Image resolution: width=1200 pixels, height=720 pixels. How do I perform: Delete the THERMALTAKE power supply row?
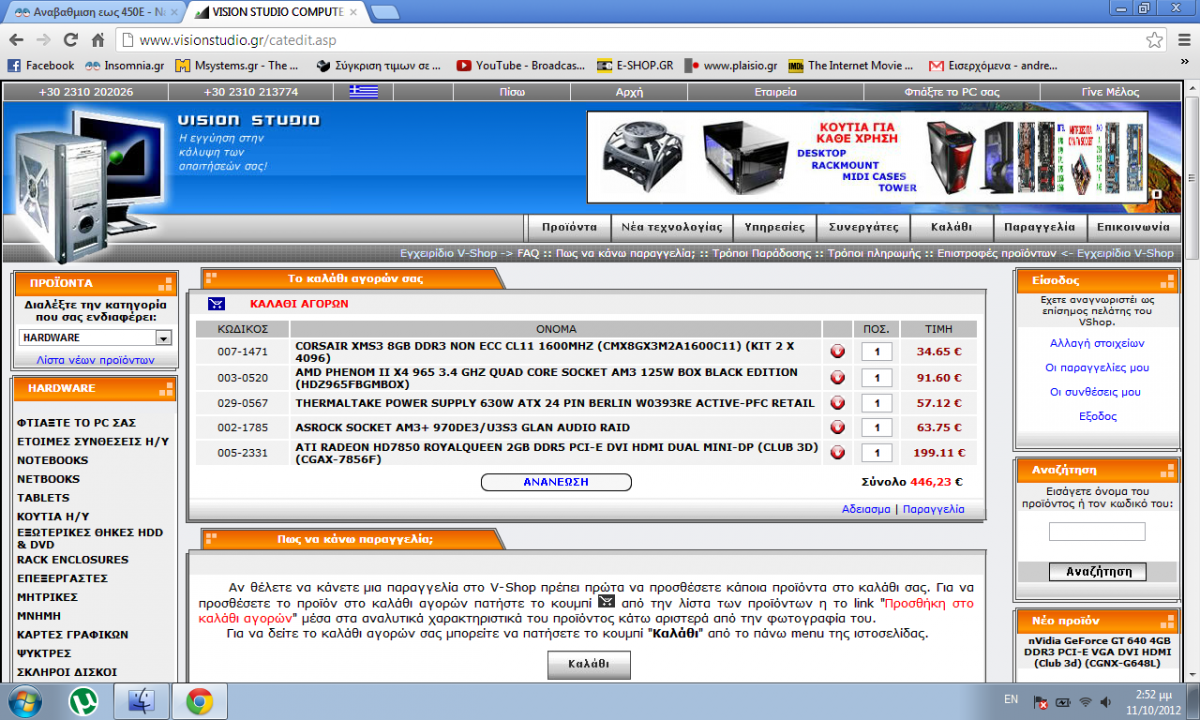tap(837, 404)
